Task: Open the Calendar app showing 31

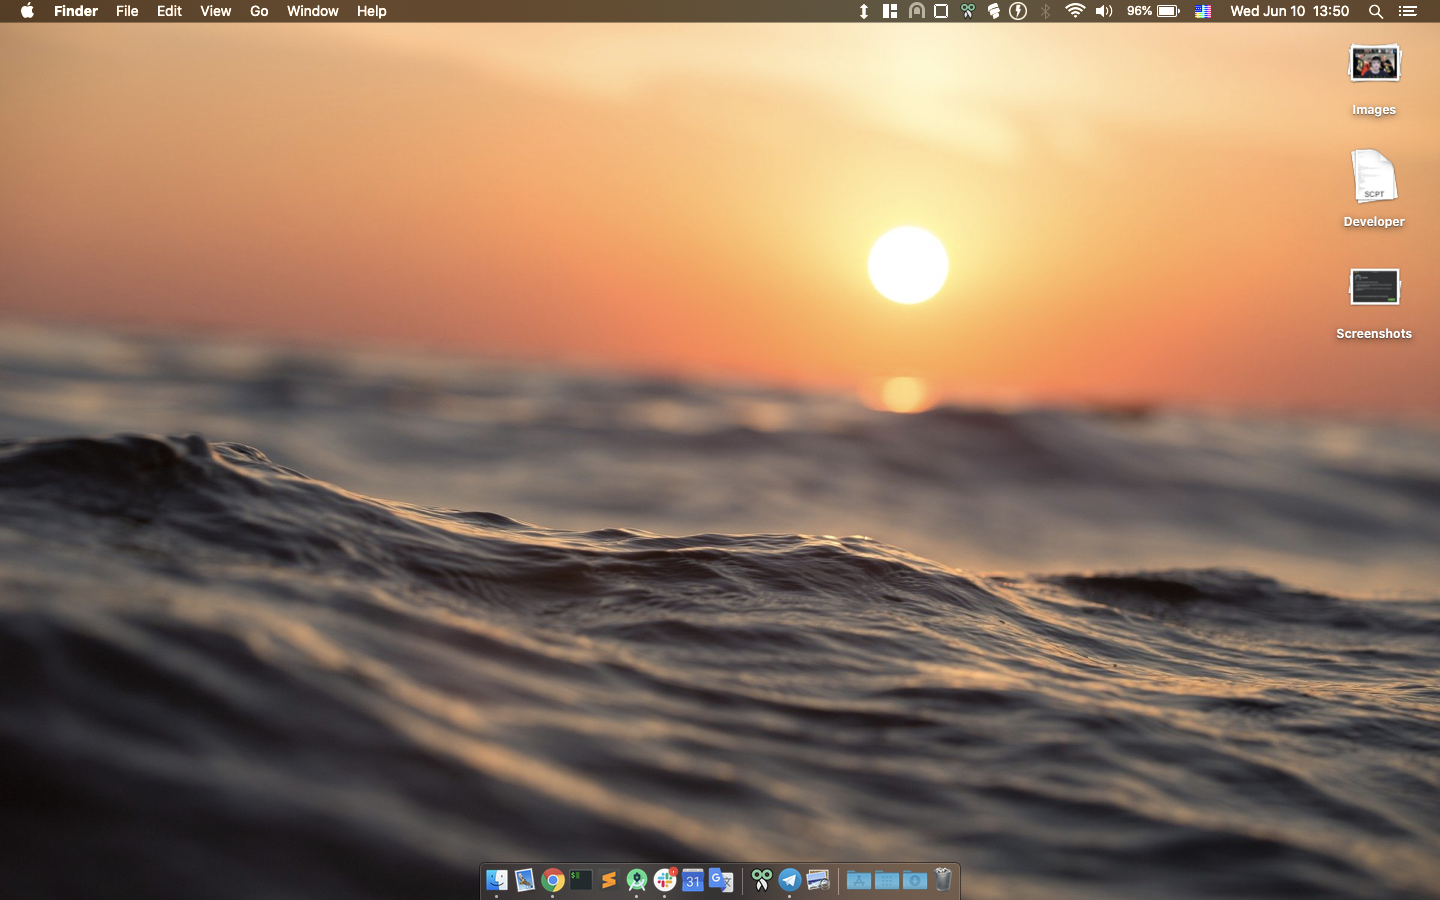Action: point(693,880)
